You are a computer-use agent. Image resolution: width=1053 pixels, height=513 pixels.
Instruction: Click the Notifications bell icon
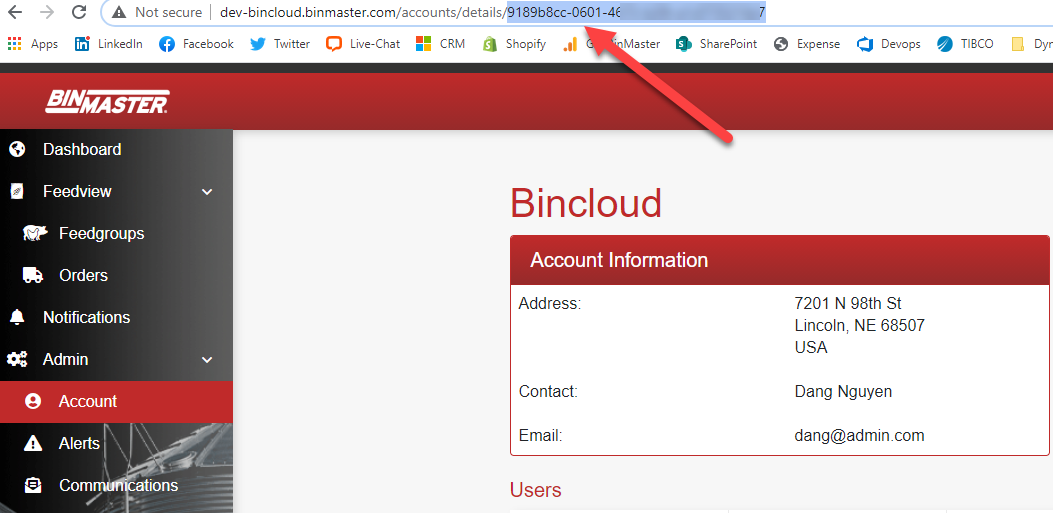(x=17, y=317)
